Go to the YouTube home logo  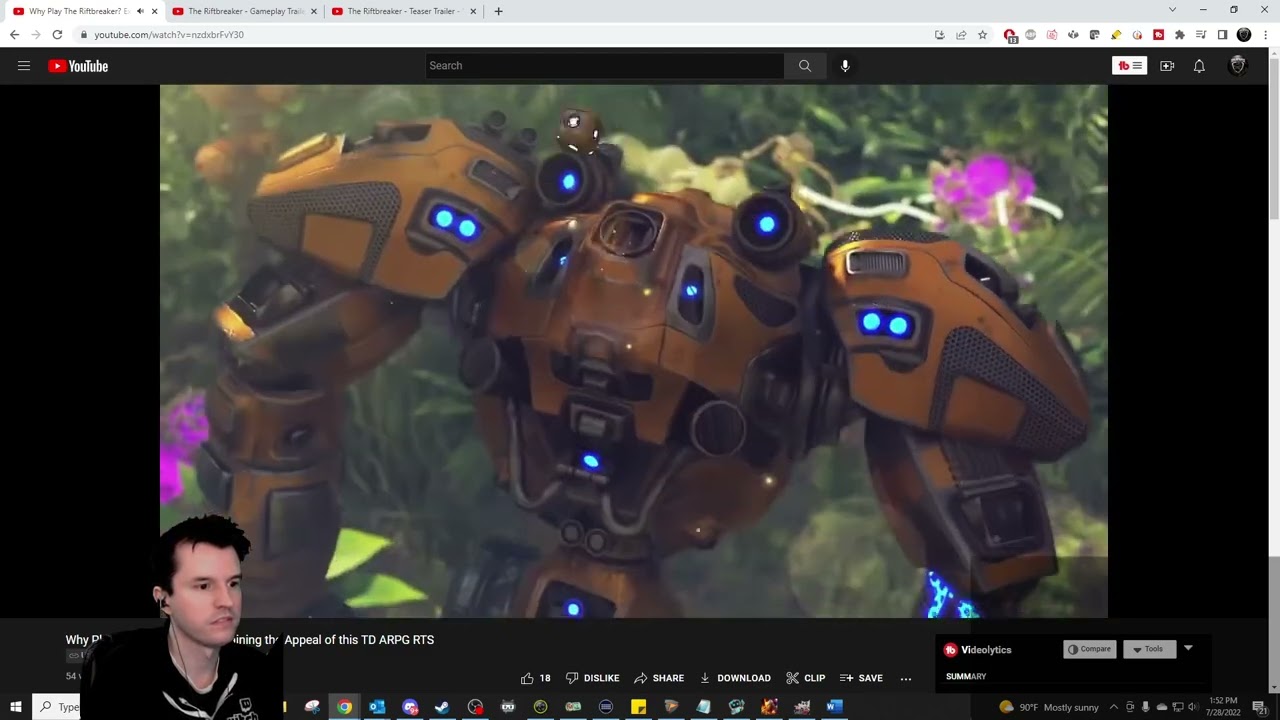pyautogui.click(x=78, y=66)
